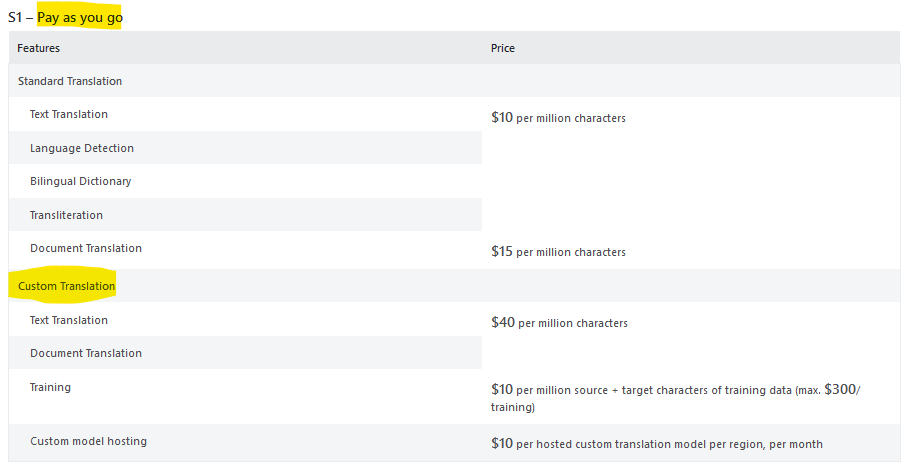Click the $10 per million characters price
The height and width of the screenshot is (469, 908).
(x=558, y=118)
